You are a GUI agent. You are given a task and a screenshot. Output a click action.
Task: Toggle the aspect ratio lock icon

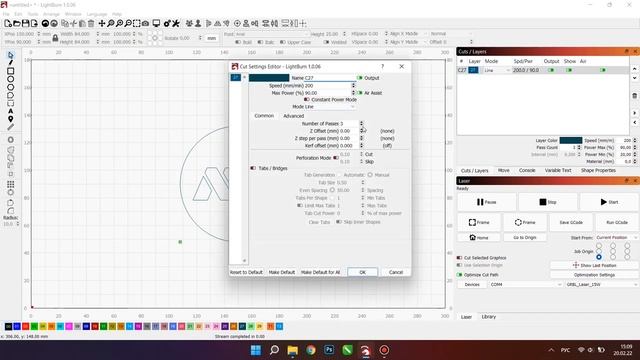coord(56,38)
